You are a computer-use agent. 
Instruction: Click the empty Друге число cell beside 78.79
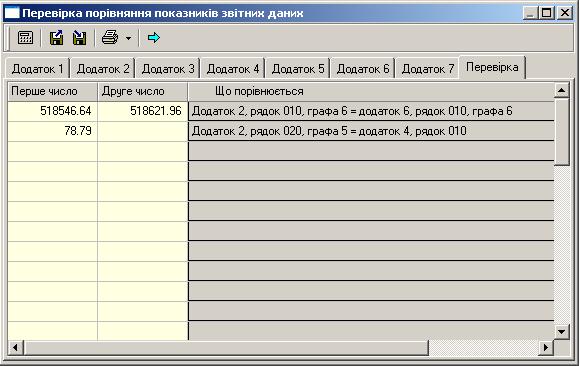pos(143,131)
